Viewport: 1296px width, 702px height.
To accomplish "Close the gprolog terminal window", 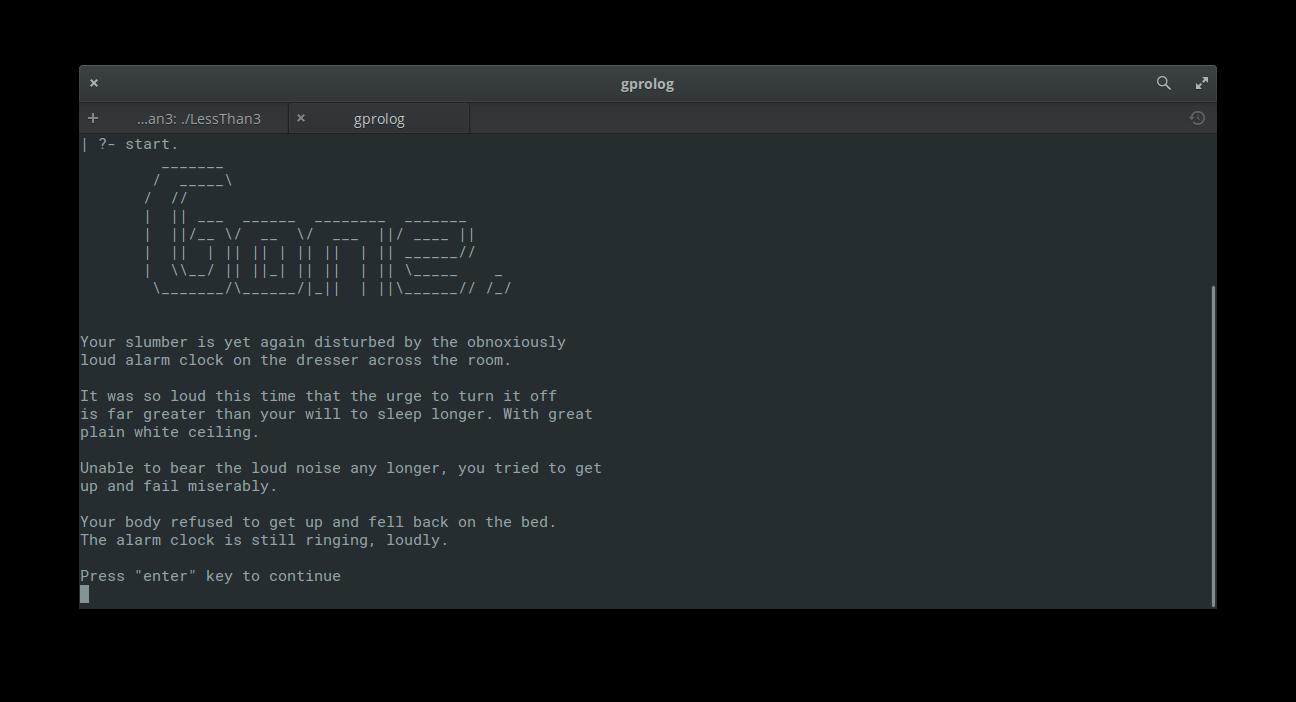I will pyautogui.click(x=94, y=83).
